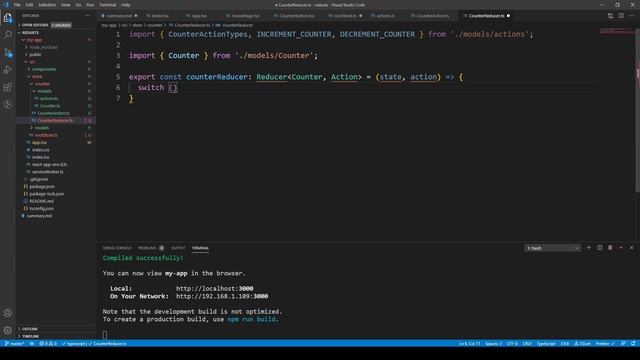The height and width of the screenshot is (360, 640).
Task: Open the Help menu
Action: (125, 5)
